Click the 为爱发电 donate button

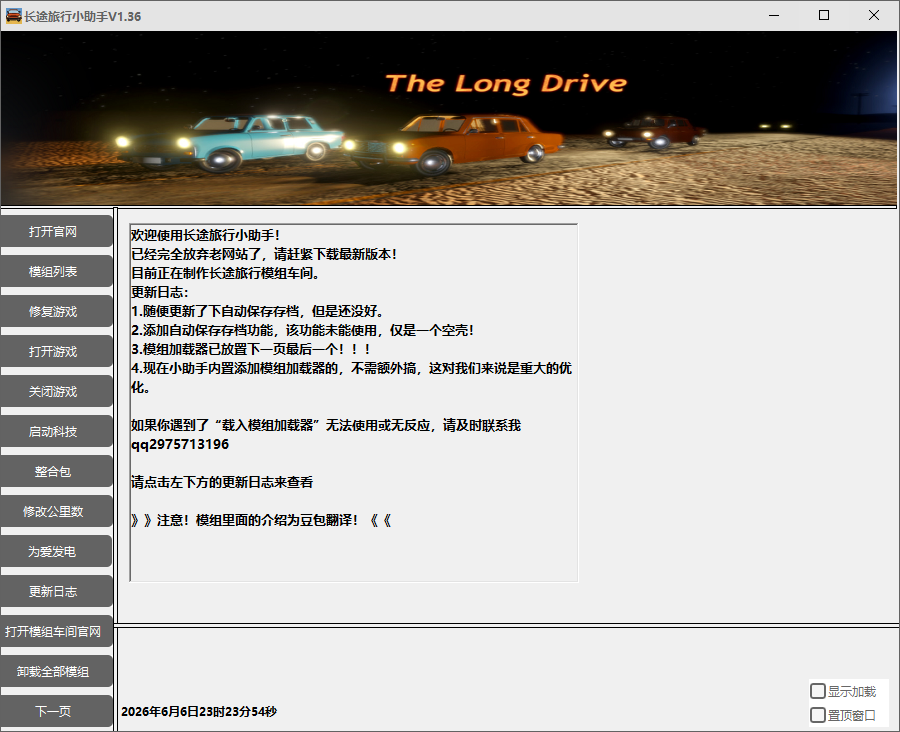pyautogui.click(x=56, y=551)
